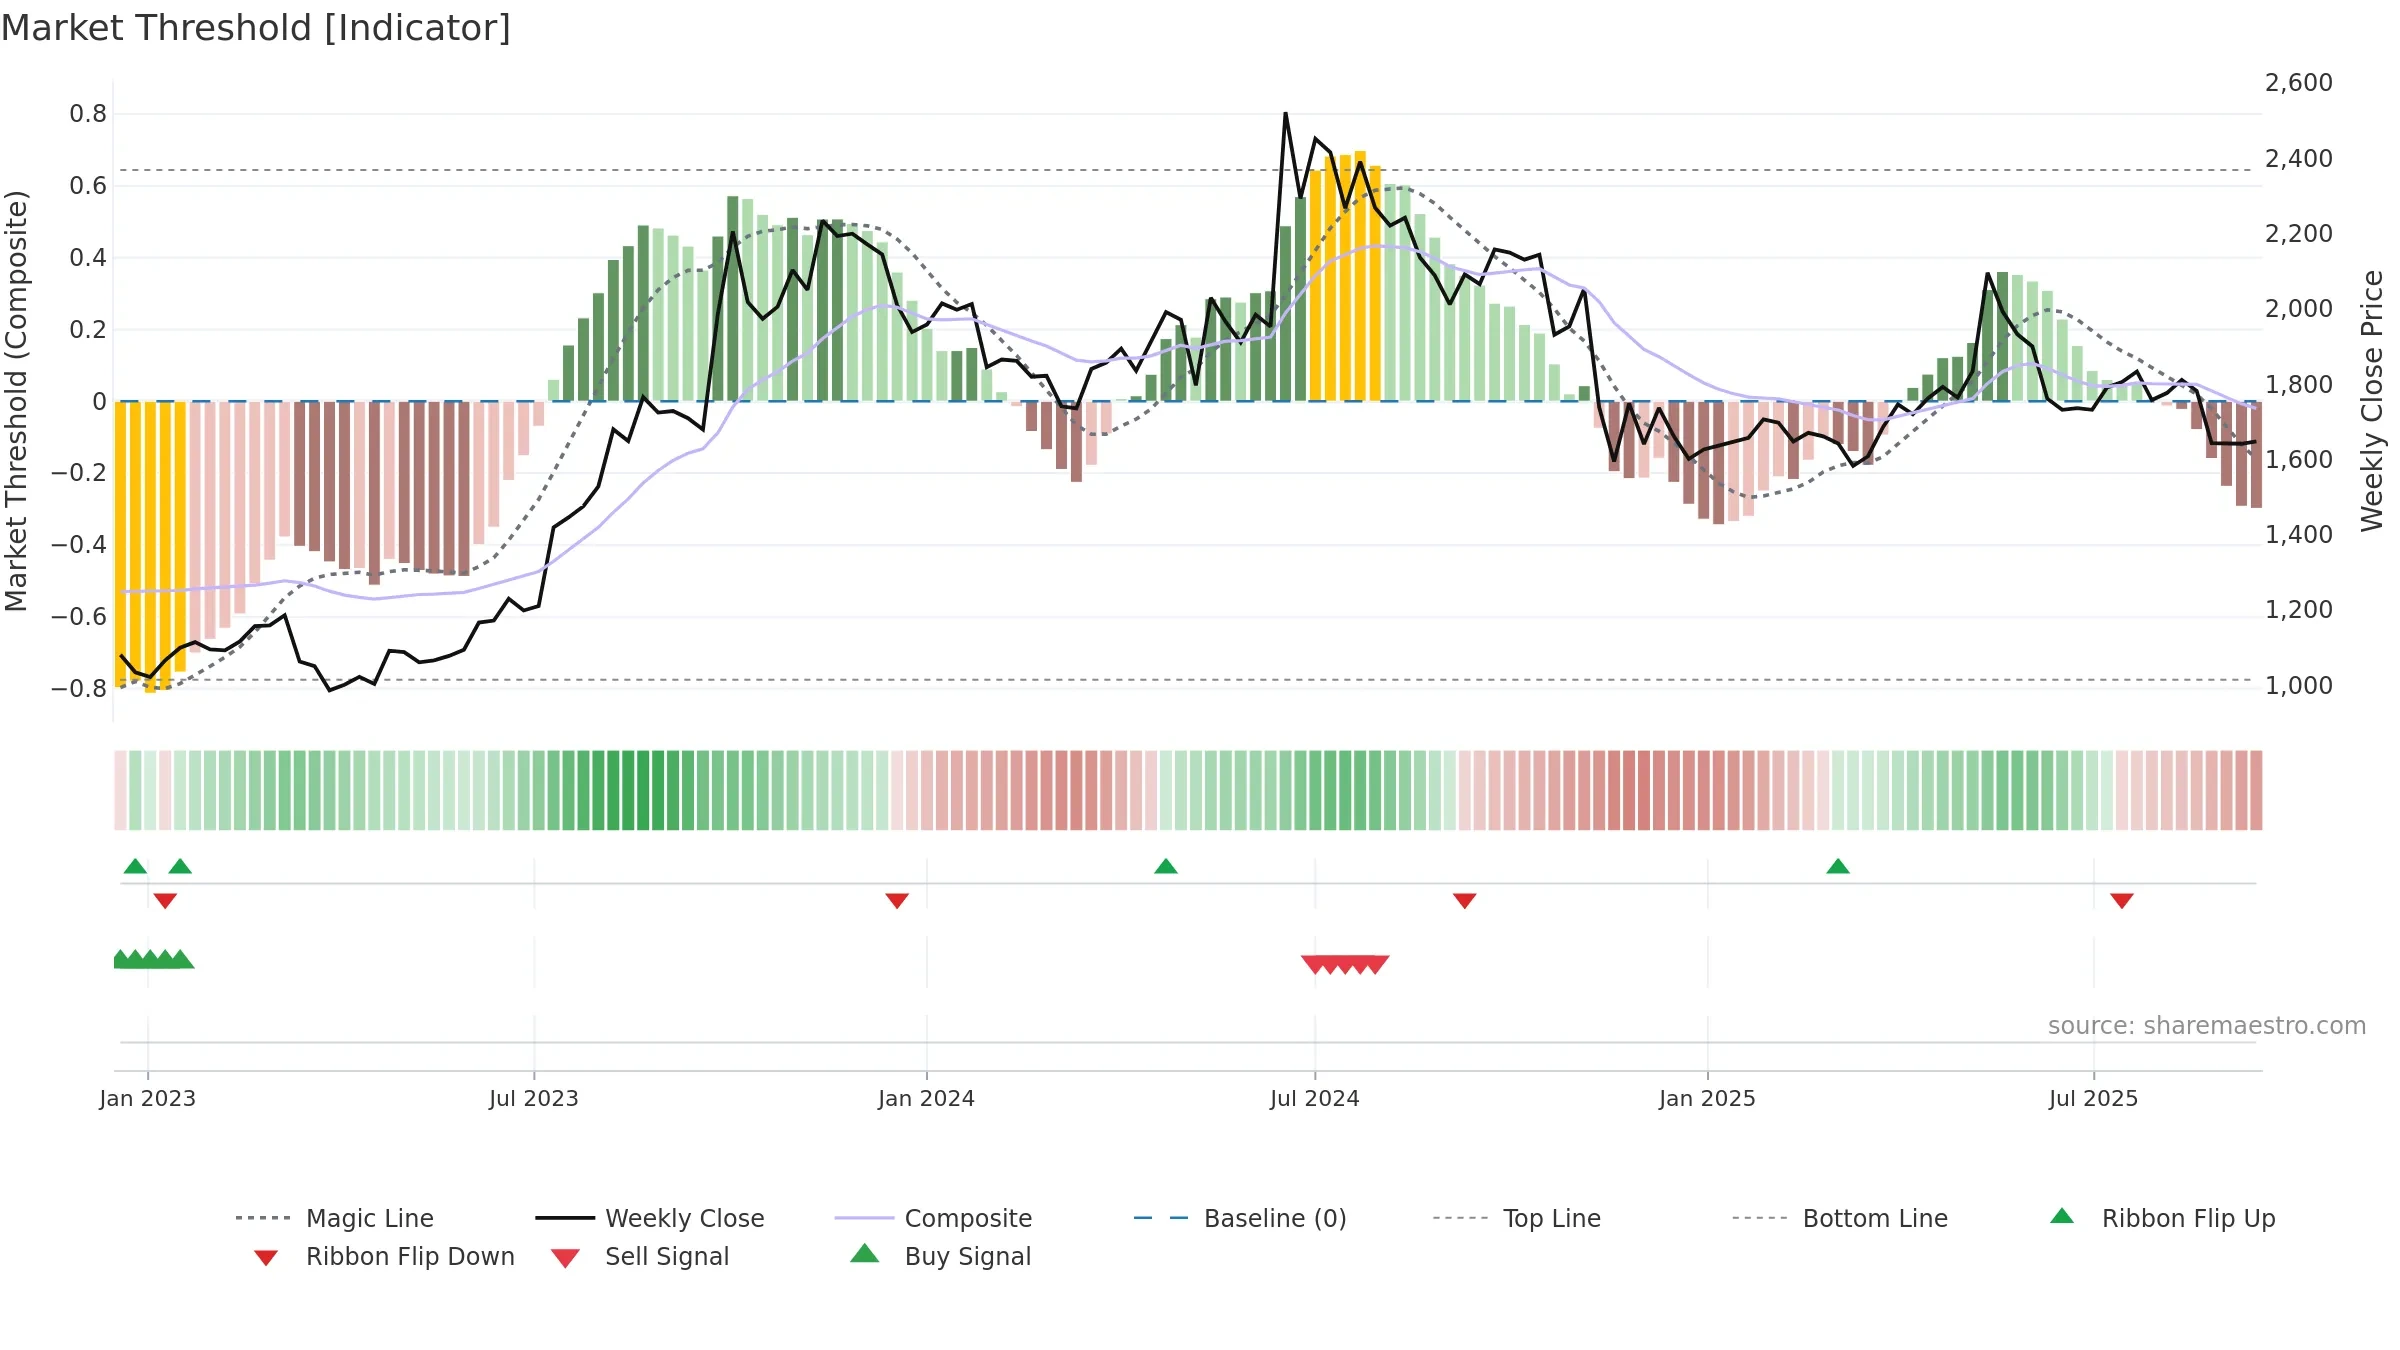Toggle the Baseline (0) legend entry
The image size is (2400, 1350).
[x=1240, y=1218]
